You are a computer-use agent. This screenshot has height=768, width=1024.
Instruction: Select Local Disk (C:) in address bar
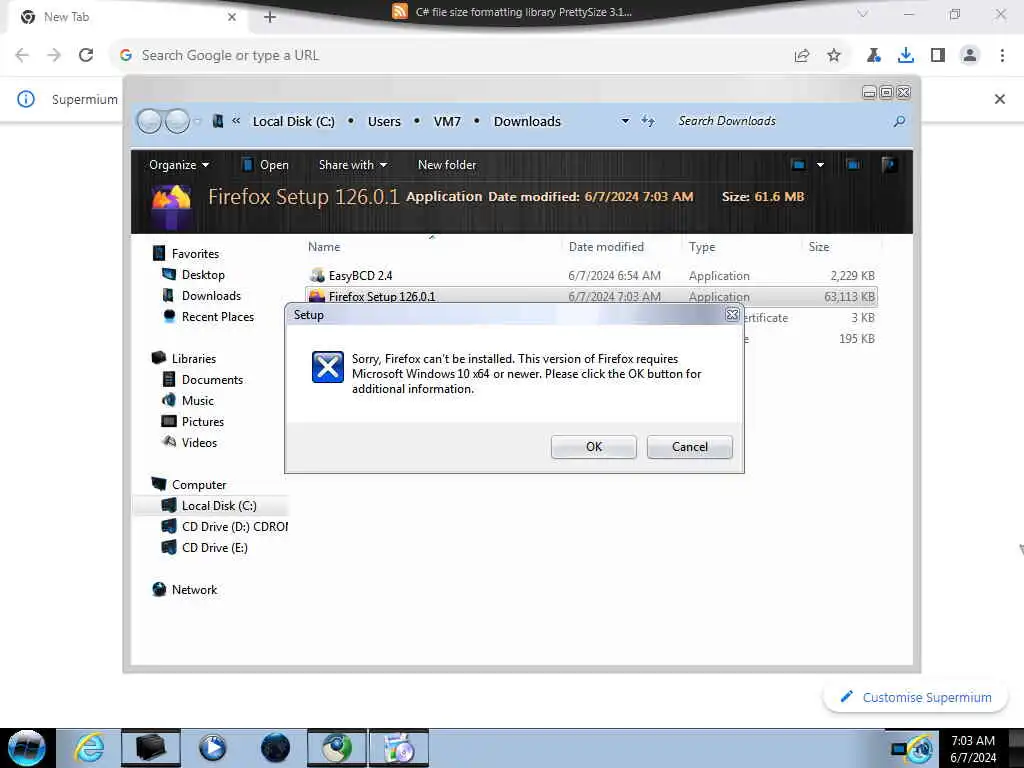click(293, 121)
